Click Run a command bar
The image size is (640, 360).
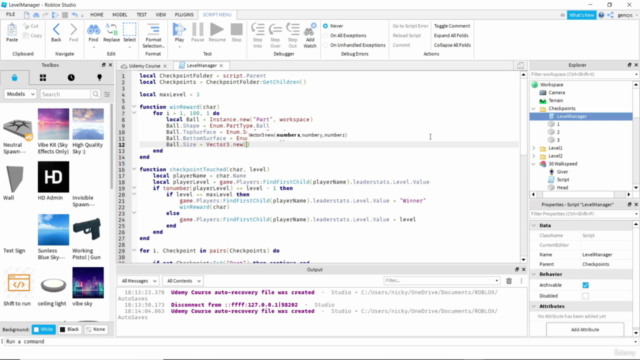click(318, 341)
